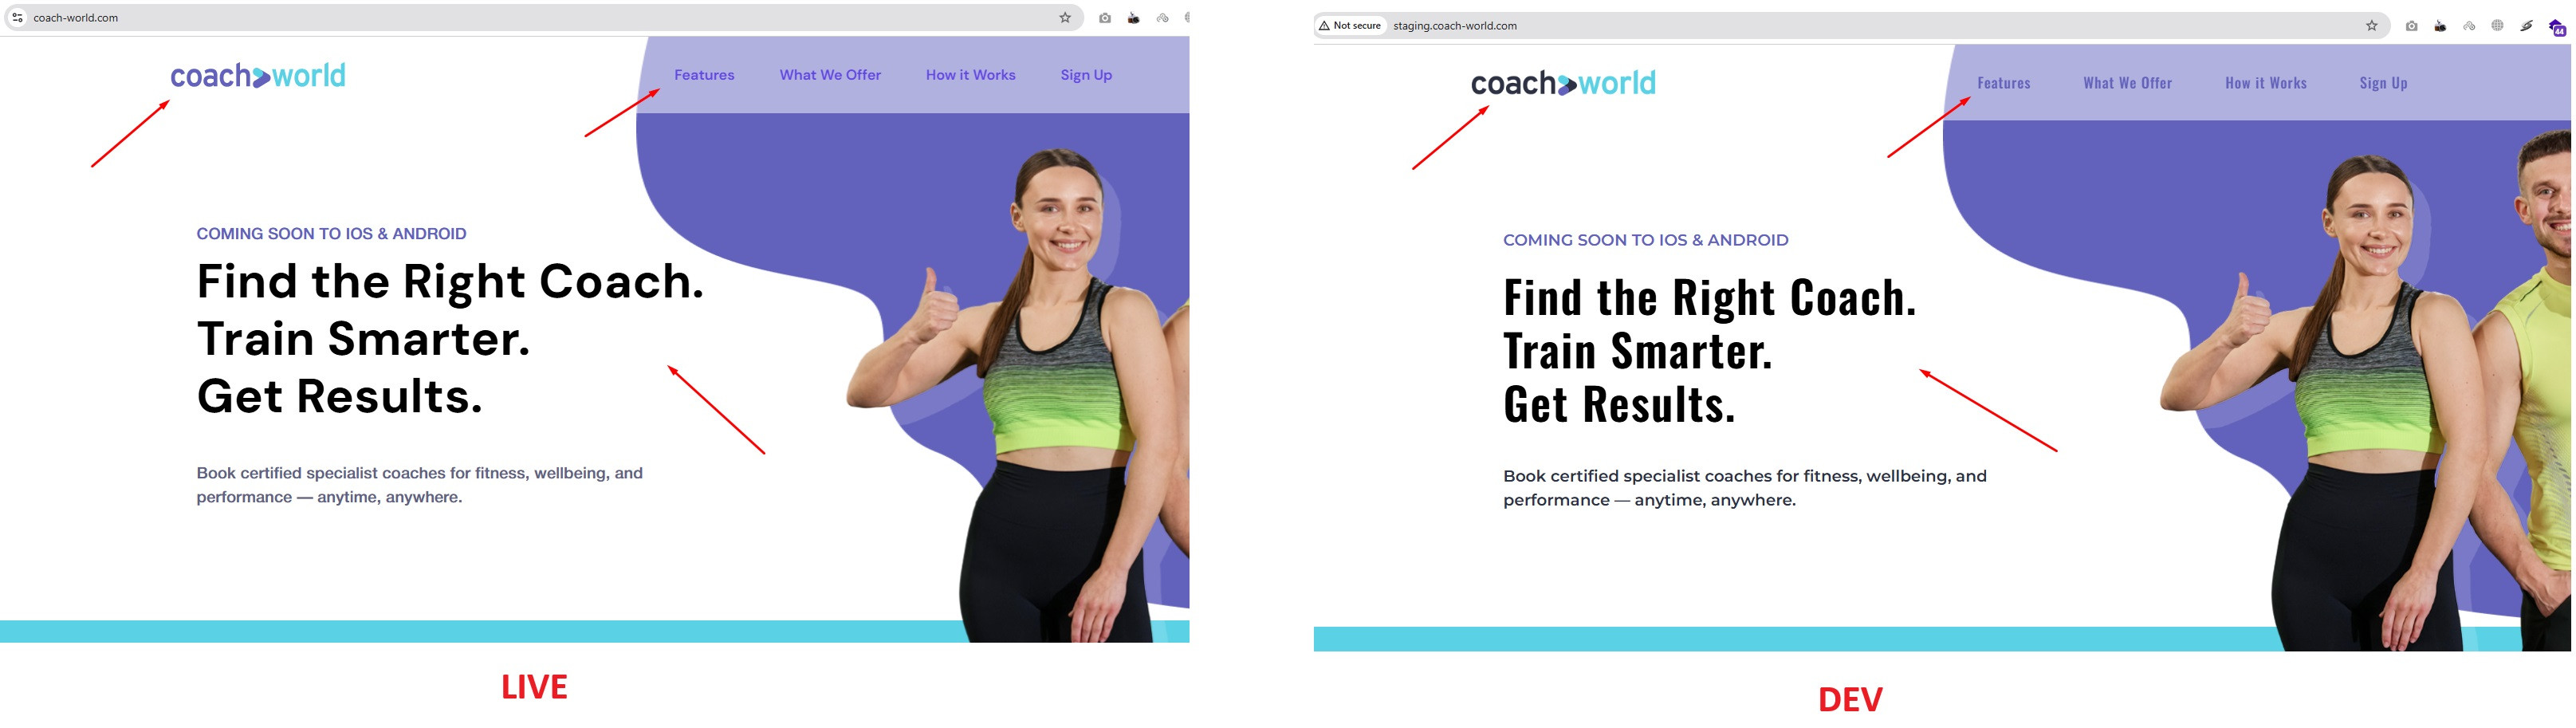Open the grey globe extension in the staging toolbar
Image resolution: width=2576 pixels, height=728 pixels.
(x=2497, y=26)
